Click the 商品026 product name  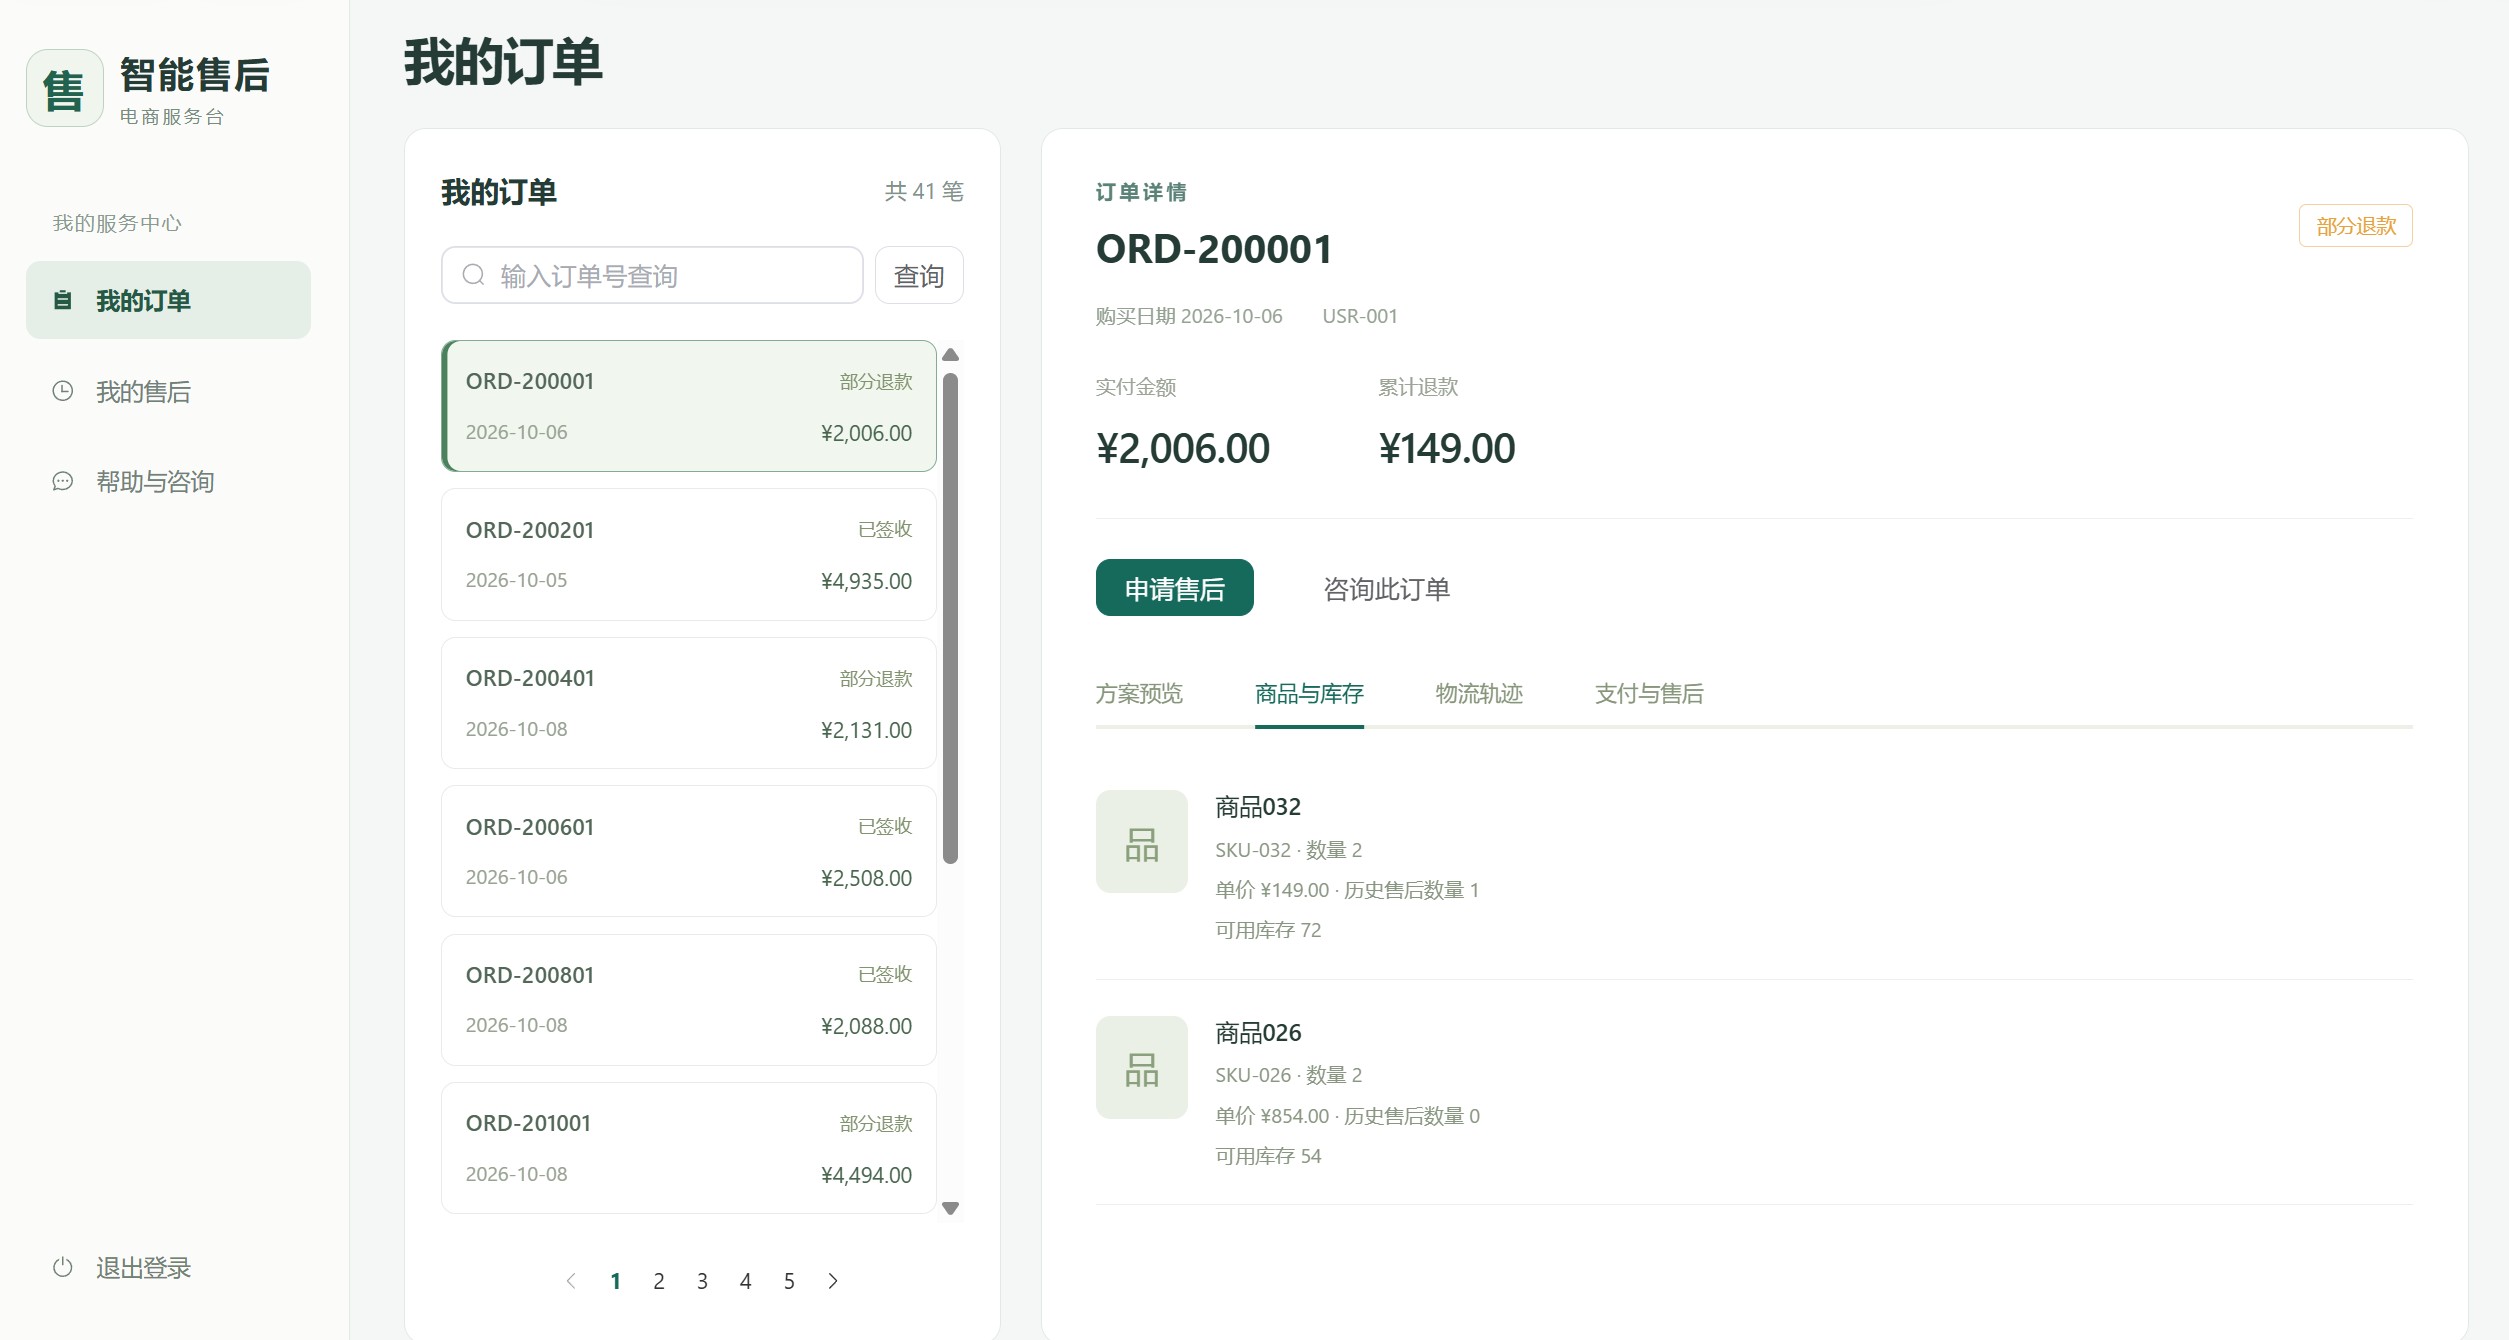(x=1258, y=1033)
